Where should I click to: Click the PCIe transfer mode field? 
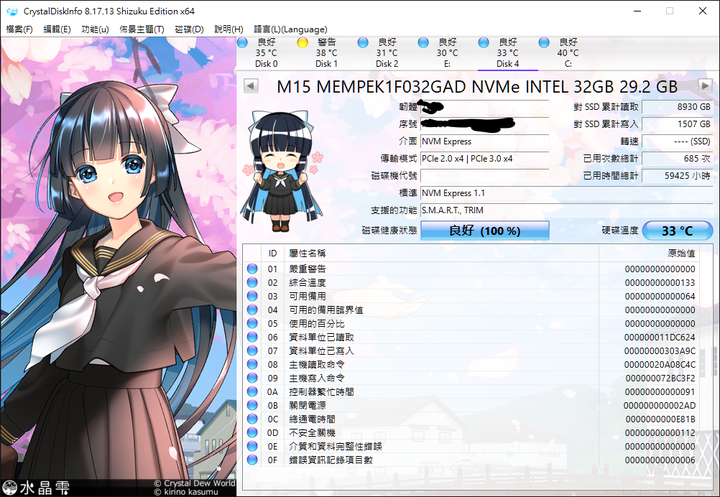coord(484,158)
